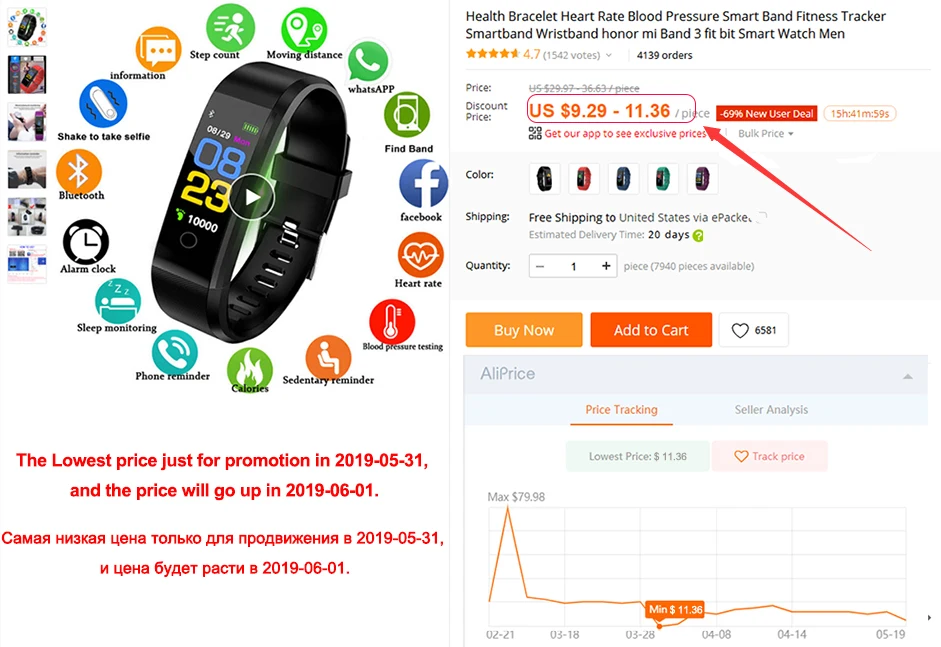Click the QR code app icon
Screen dimensions: 941x647
click(x=535, y=133)
